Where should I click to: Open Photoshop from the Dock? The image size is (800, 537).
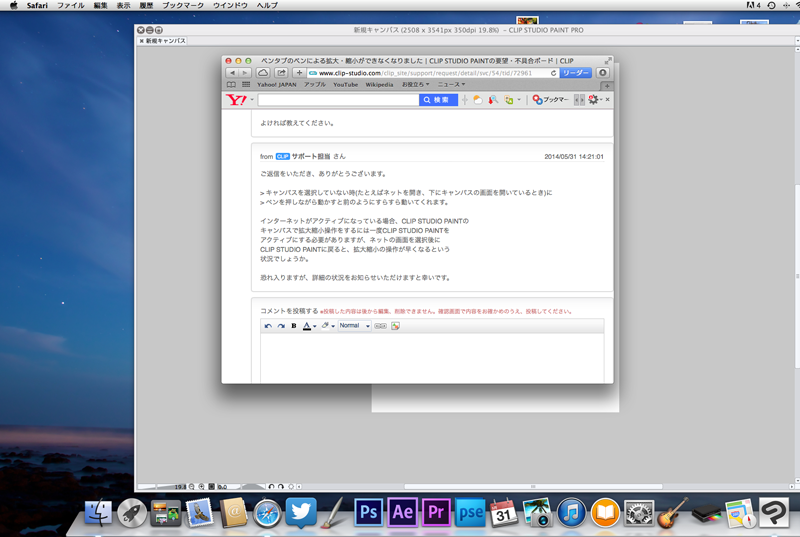coord(368,511)
